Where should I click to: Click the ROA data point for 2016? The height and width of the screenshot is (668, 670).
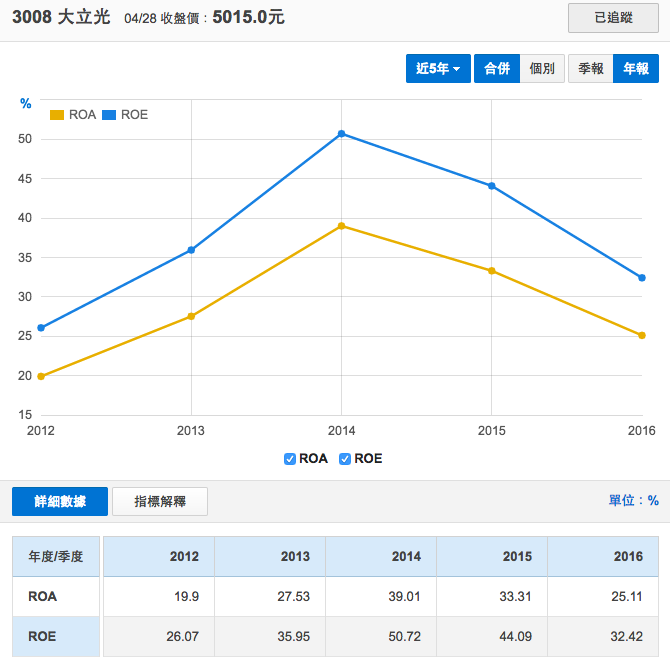point(642,335)
